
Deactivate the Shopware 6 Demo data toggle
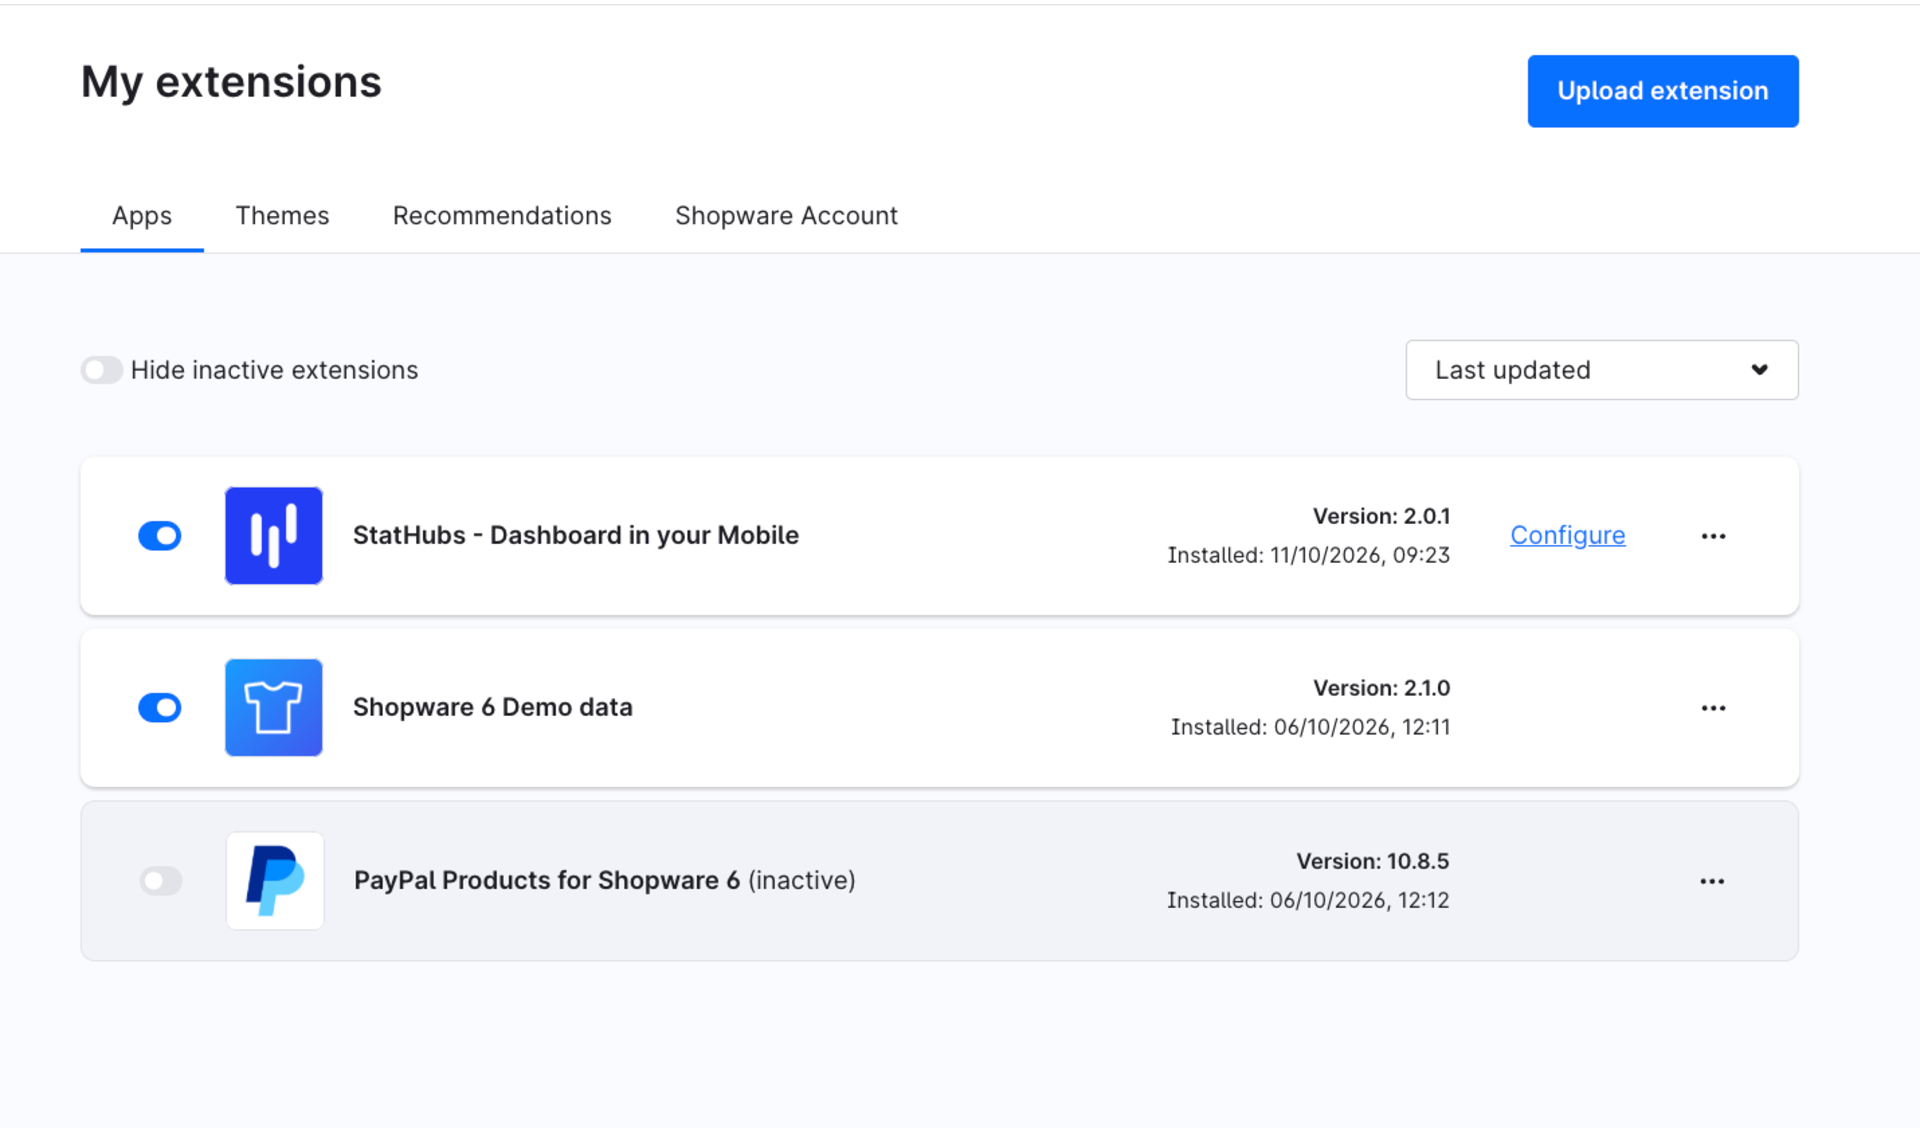tap(160, 708)
